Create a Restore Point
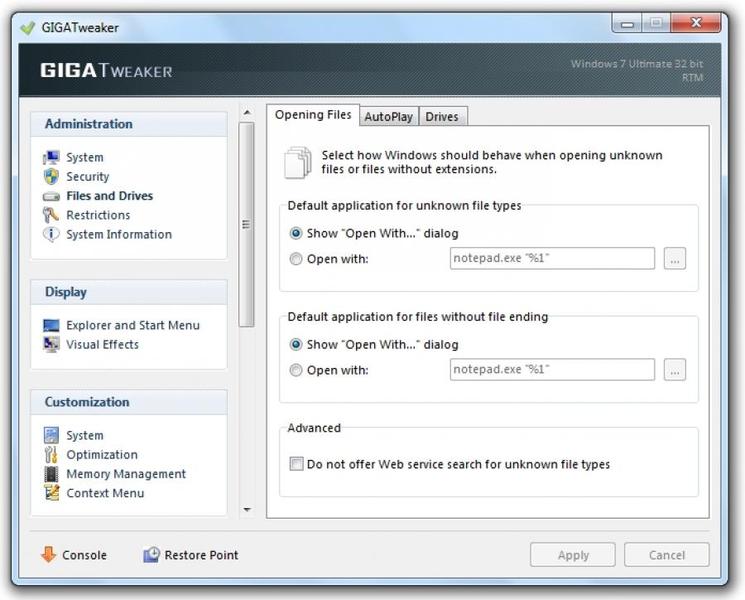Viewport: 745px width, 600px height. 201,555
